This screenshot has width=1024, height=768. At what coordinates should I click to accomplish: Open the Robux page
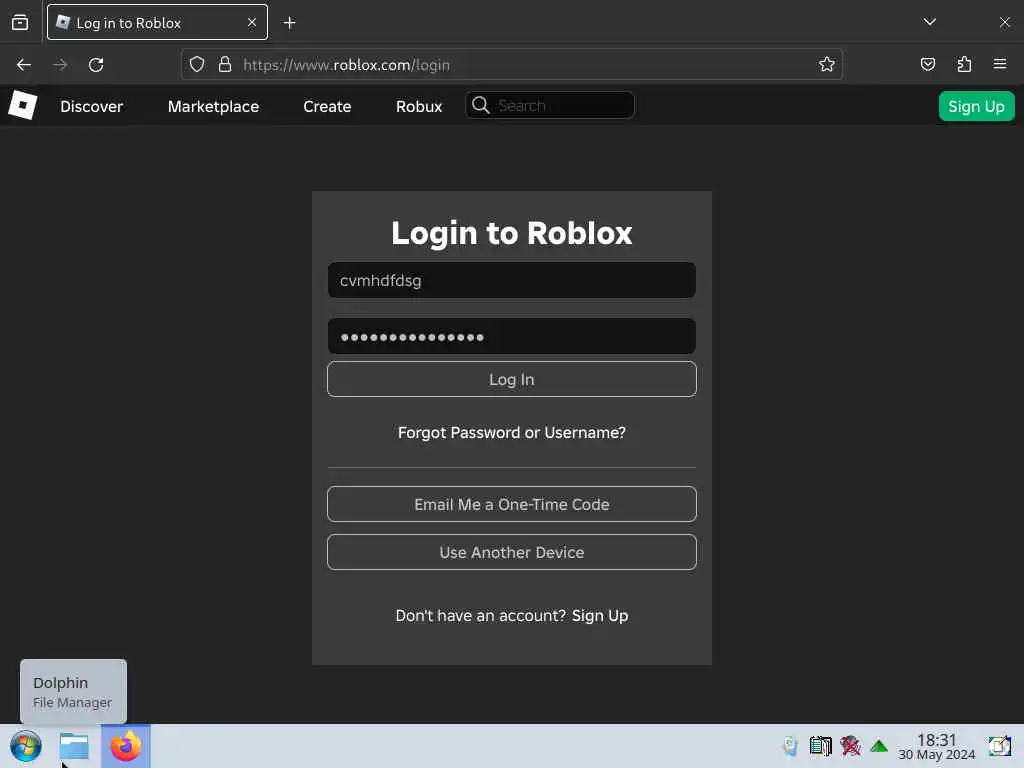(x=419, y=106)
